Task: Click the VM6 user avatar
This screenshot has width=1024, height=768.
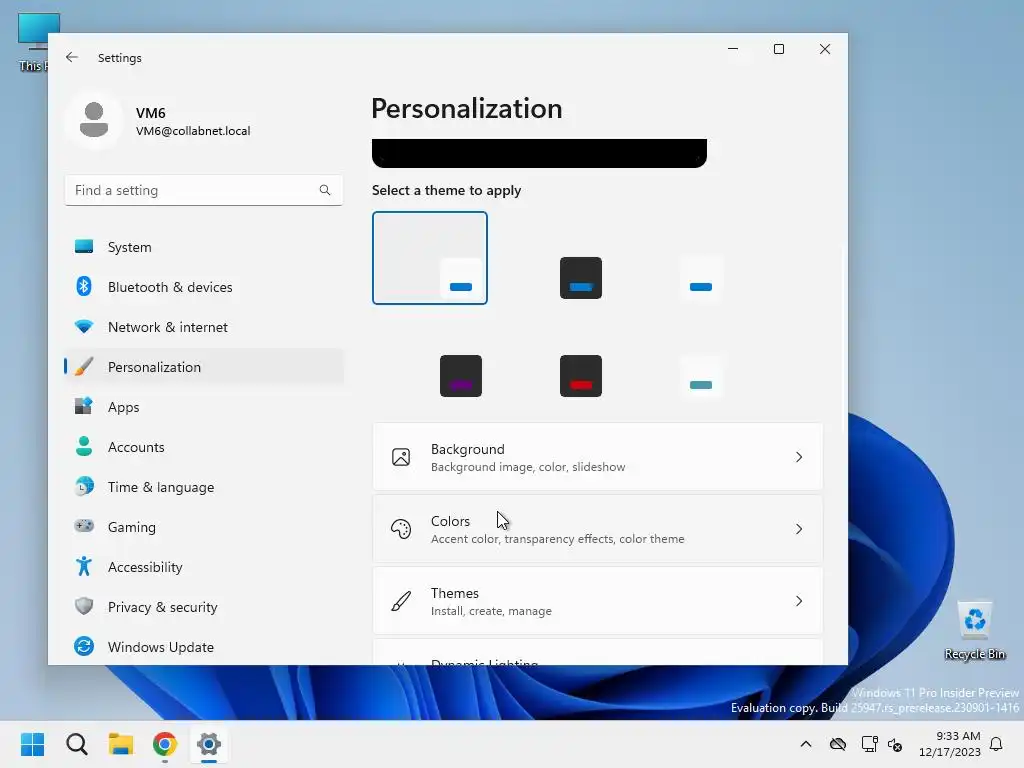Action: tap(94, 120)
